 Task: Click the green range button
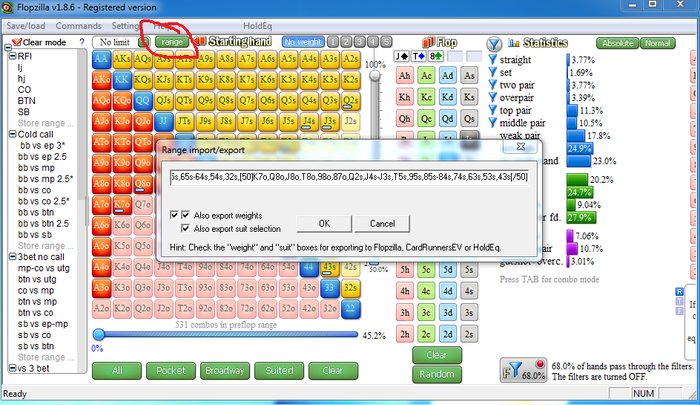172,42
